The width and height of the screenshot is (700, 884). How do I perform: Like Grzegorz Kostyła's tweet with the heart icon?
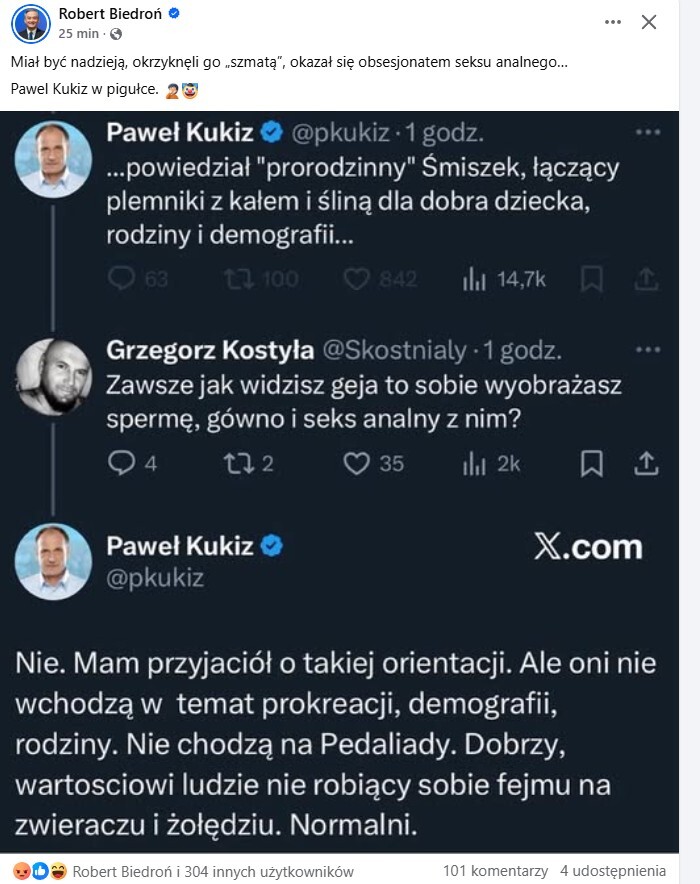click(x=357, y=463)
